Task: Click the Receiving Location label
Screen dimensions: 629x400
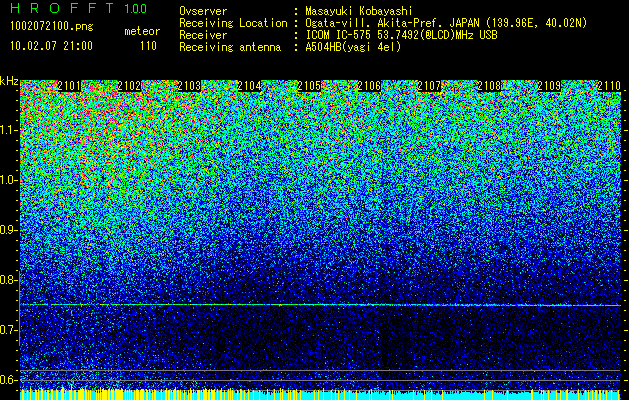Action: point(233,23)
